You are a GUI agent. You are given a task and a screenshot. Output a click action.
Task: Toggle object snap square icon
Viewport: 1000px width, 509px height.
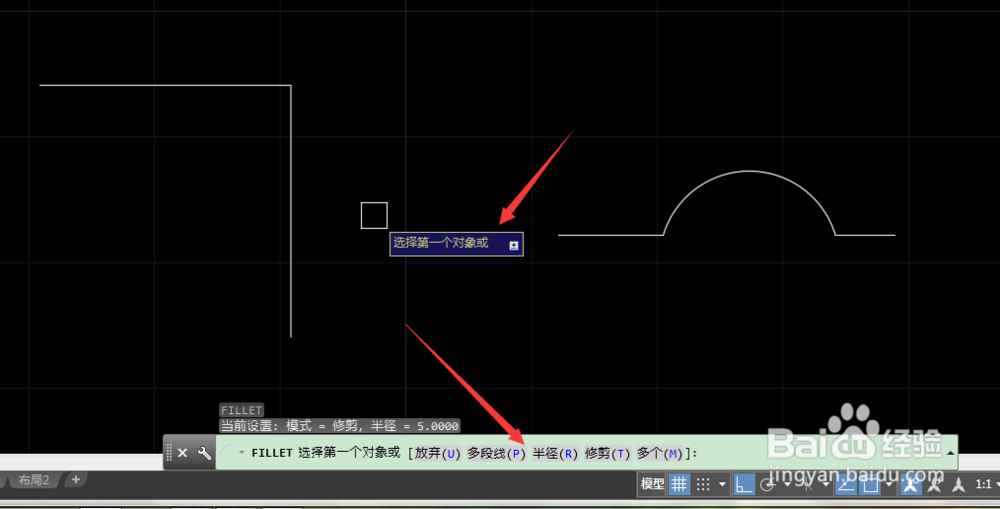(871, 485)
